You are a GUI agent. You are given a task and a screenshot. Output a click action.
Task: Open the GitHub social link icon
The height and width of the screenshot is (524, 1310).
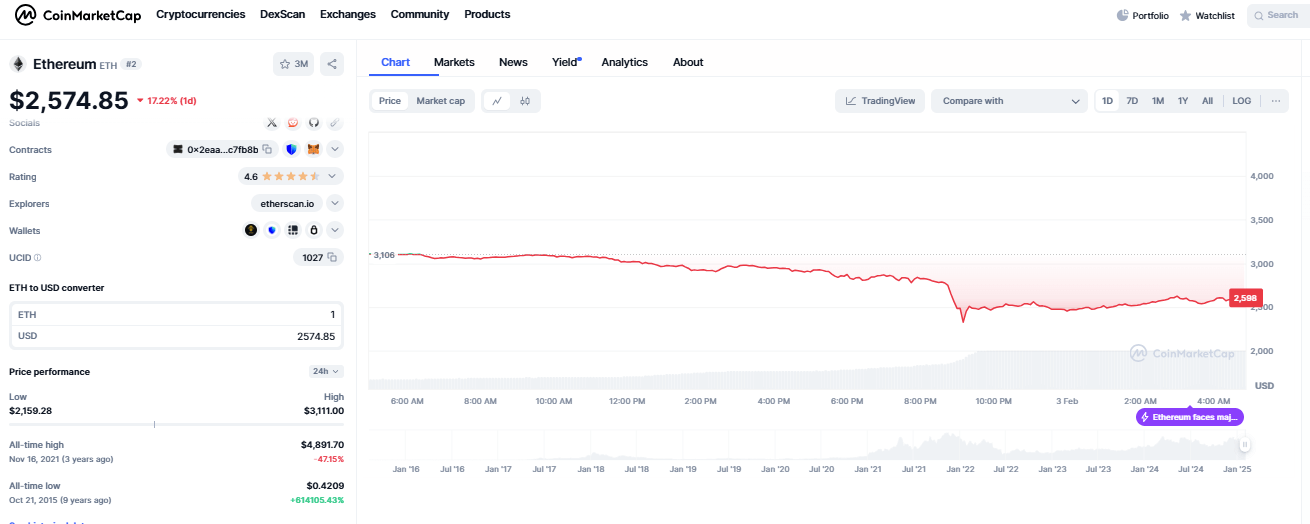tap(314, 123)
